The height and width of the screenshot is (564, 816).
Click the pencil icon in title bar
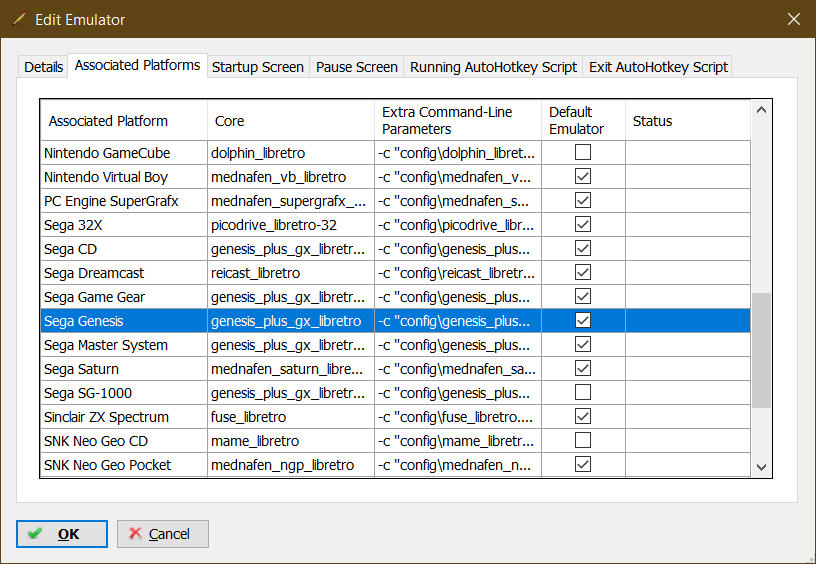click(x=19, y=19)
